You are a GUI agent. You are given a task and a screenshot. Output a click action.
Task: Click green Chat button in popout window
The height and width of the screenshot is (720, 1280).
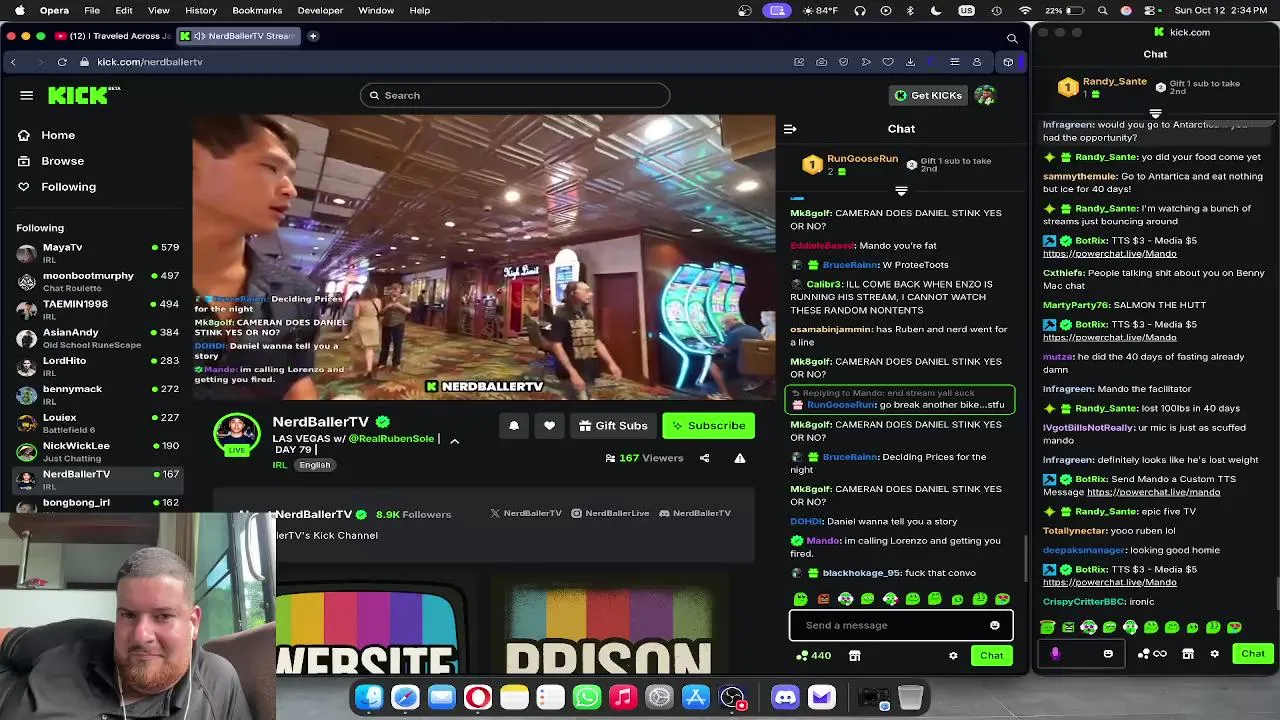coord(1253,654)
